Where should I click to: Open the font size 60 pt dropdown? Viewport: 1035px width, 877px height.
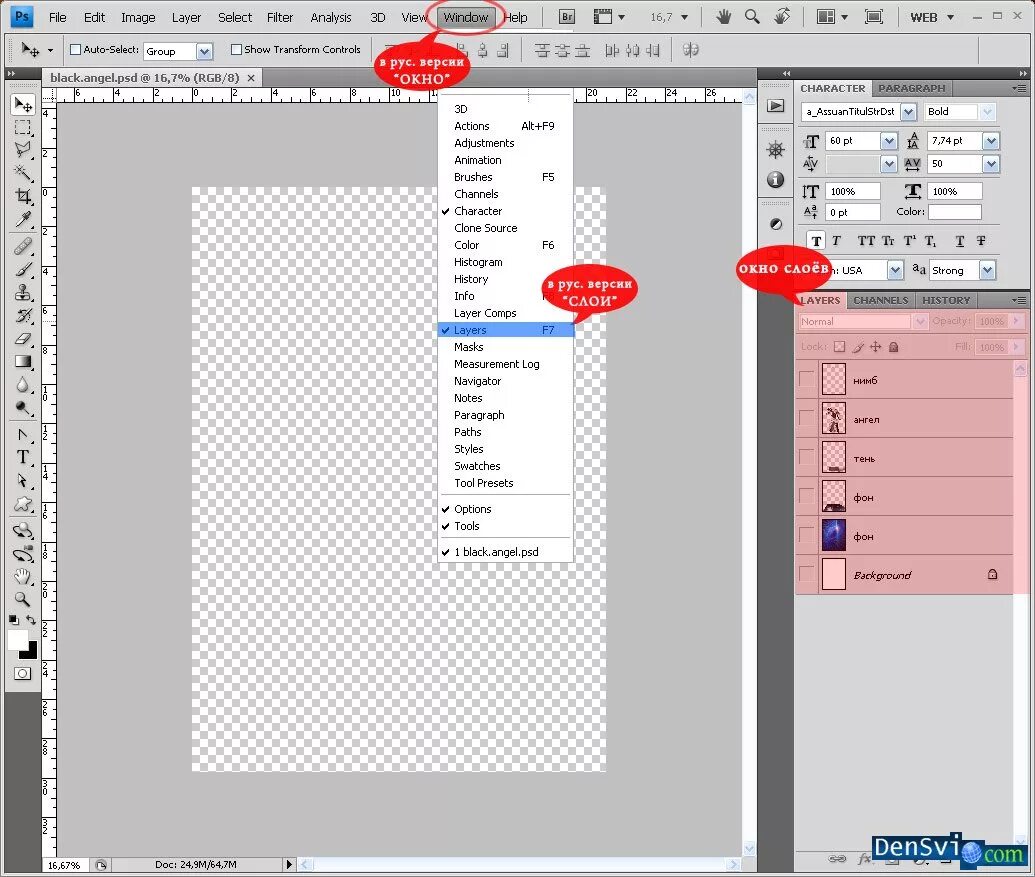888,141
